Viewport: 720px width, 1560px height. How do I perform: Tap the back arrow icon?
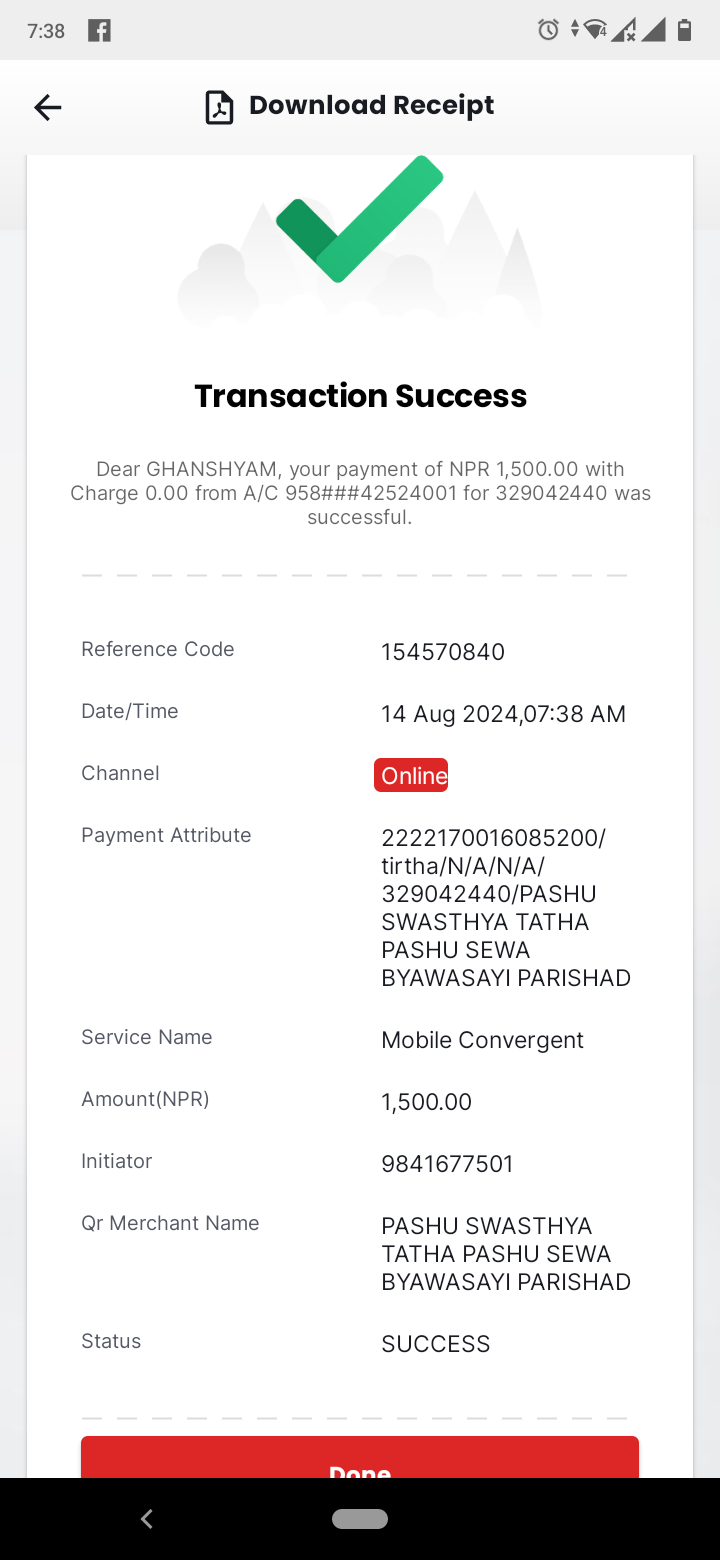pyautogui.click(x=47, y=107)
